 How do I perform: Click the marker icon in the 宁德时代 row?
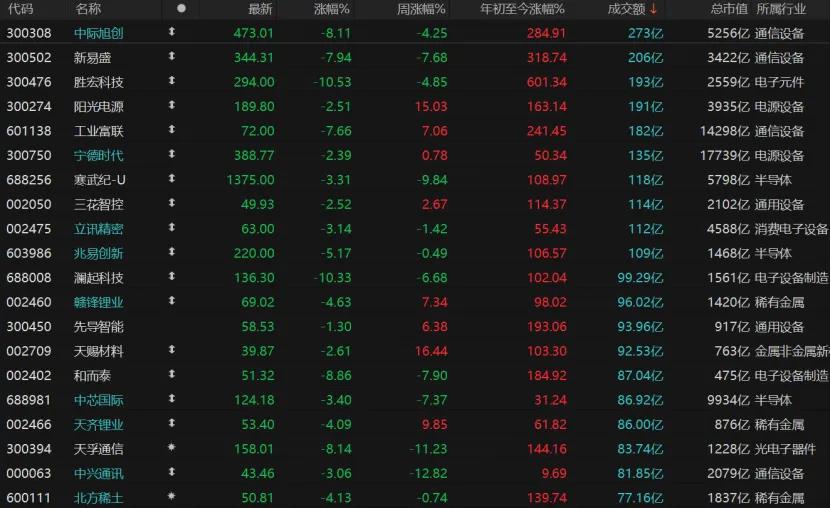click(172, 154)
